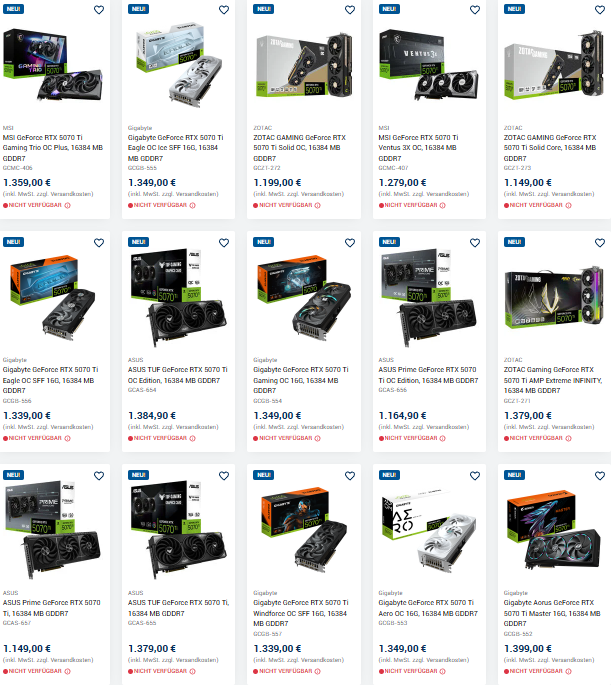Viewport: 611px width, 685px height.
Task: Click Gigabyte Aero OC white card image
Action: (429, 529)
